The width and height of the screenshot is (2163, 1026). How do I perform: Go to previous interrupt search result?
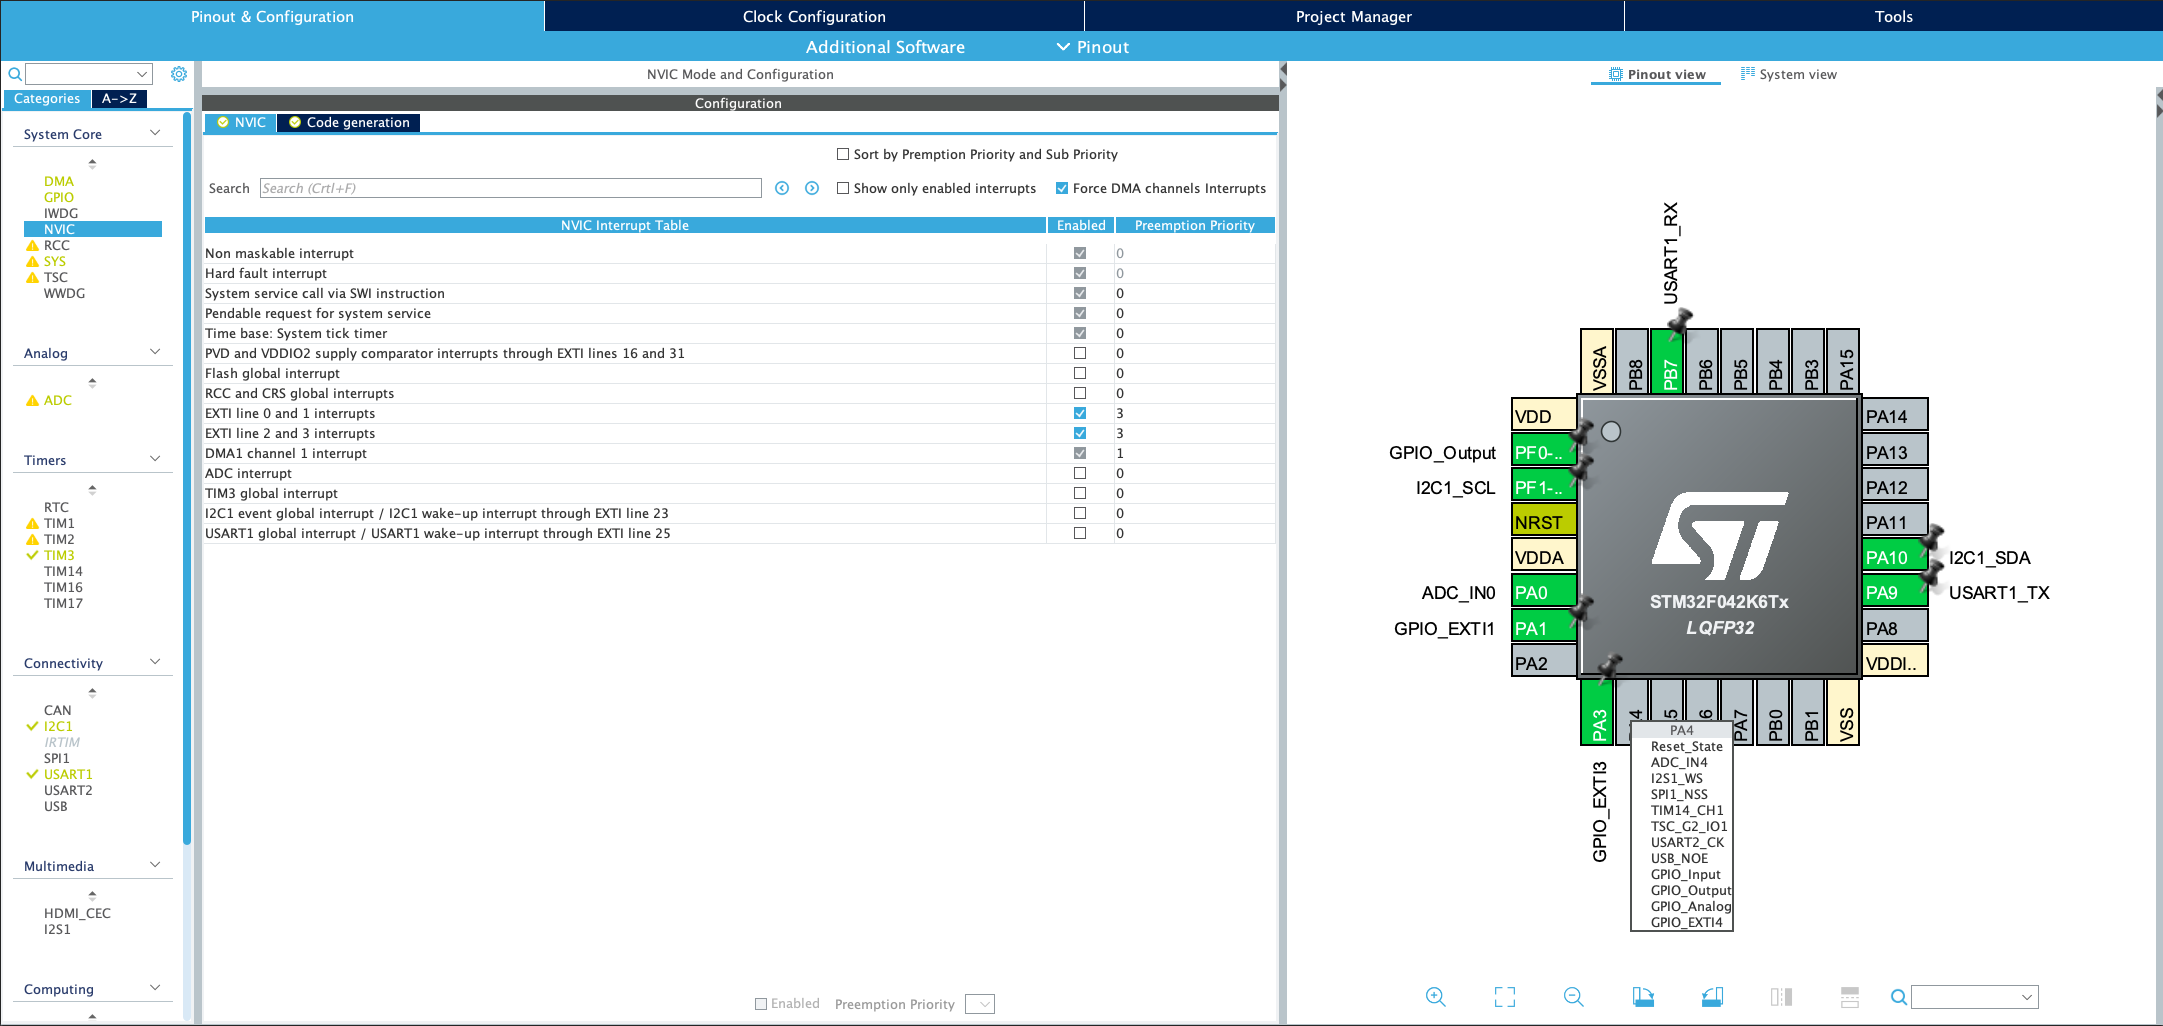pyautogui.click(x=782, y=188)
